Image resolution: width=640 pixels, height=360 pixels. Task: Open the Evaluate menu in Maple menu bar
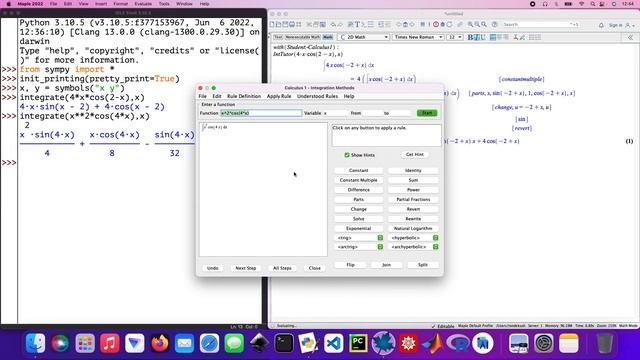click(143, 4)
